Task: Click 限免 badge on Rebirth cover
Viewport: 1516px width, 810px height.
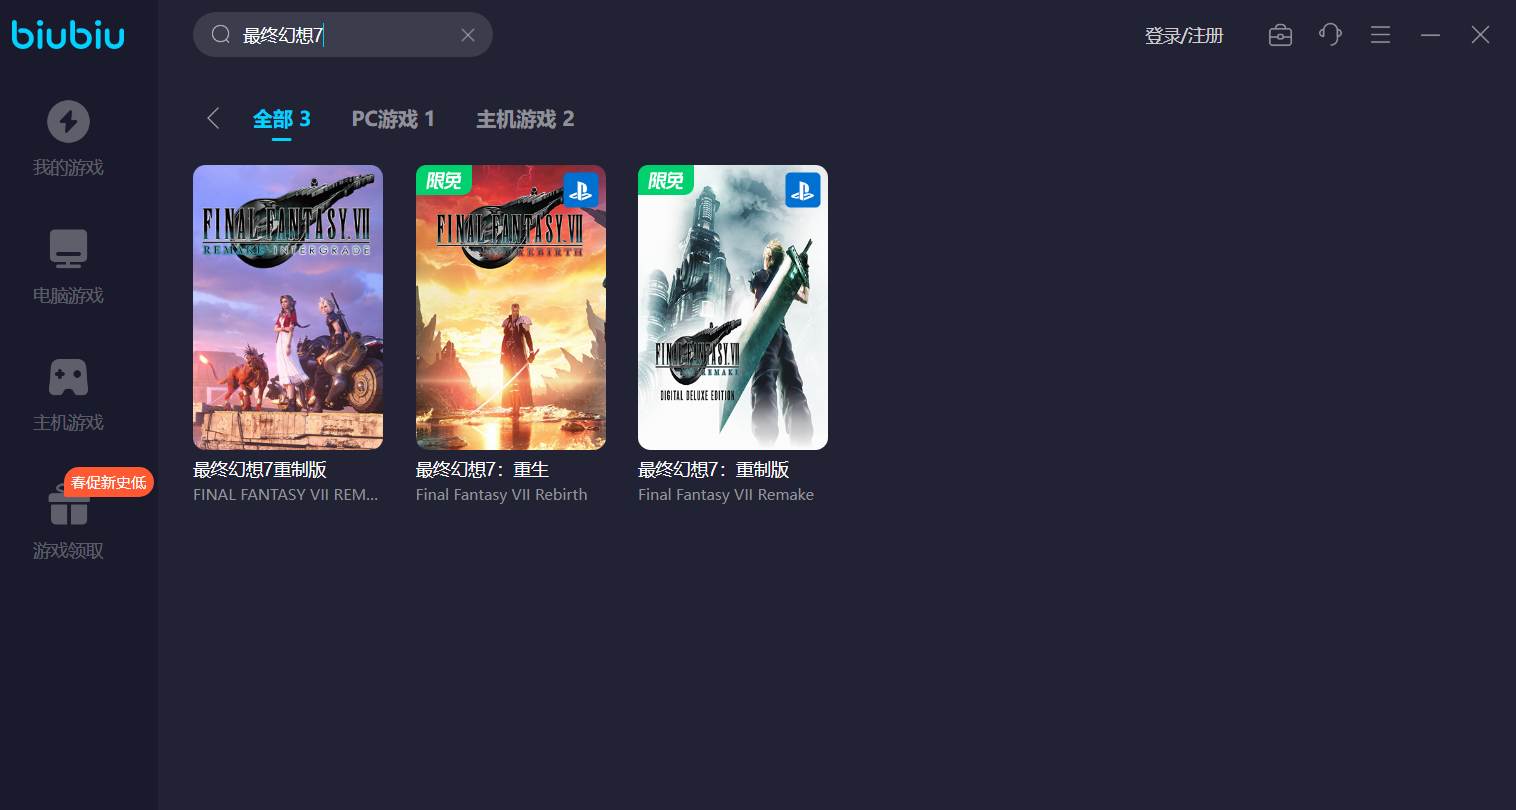Action: [x=443, y=180]
